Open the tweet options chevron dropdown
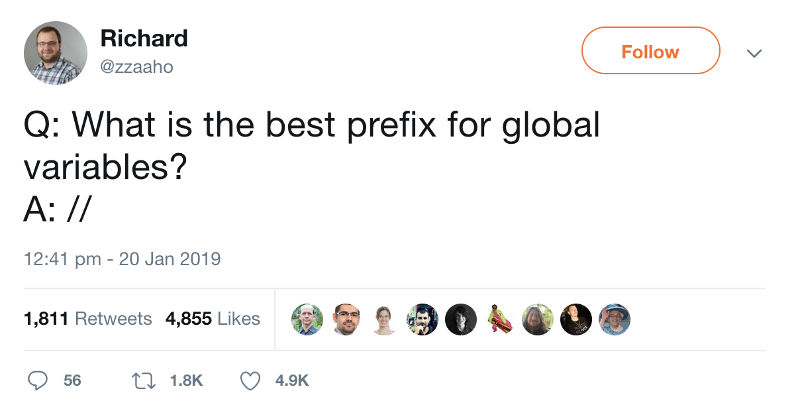This screenshot has height=407, width=800. [x=755, y=52]
